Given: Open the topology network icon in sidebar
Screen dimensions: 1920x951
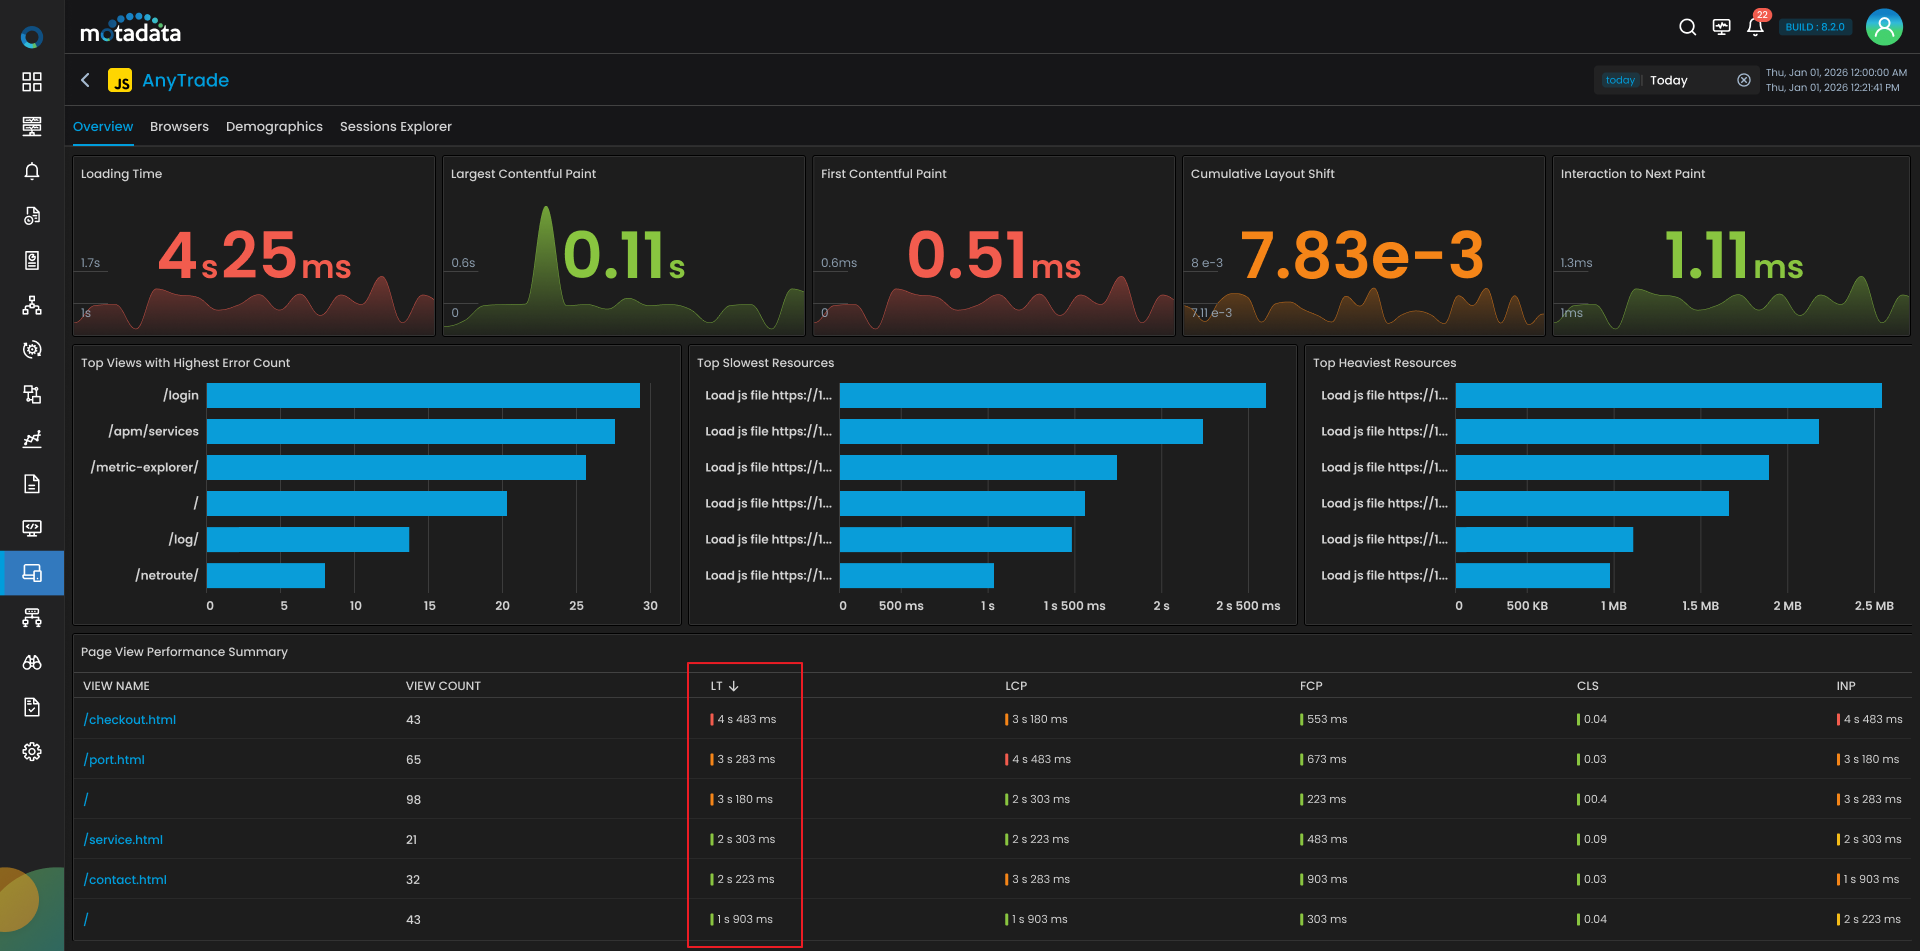Looking at the screenshot, I should pos(32,305).
